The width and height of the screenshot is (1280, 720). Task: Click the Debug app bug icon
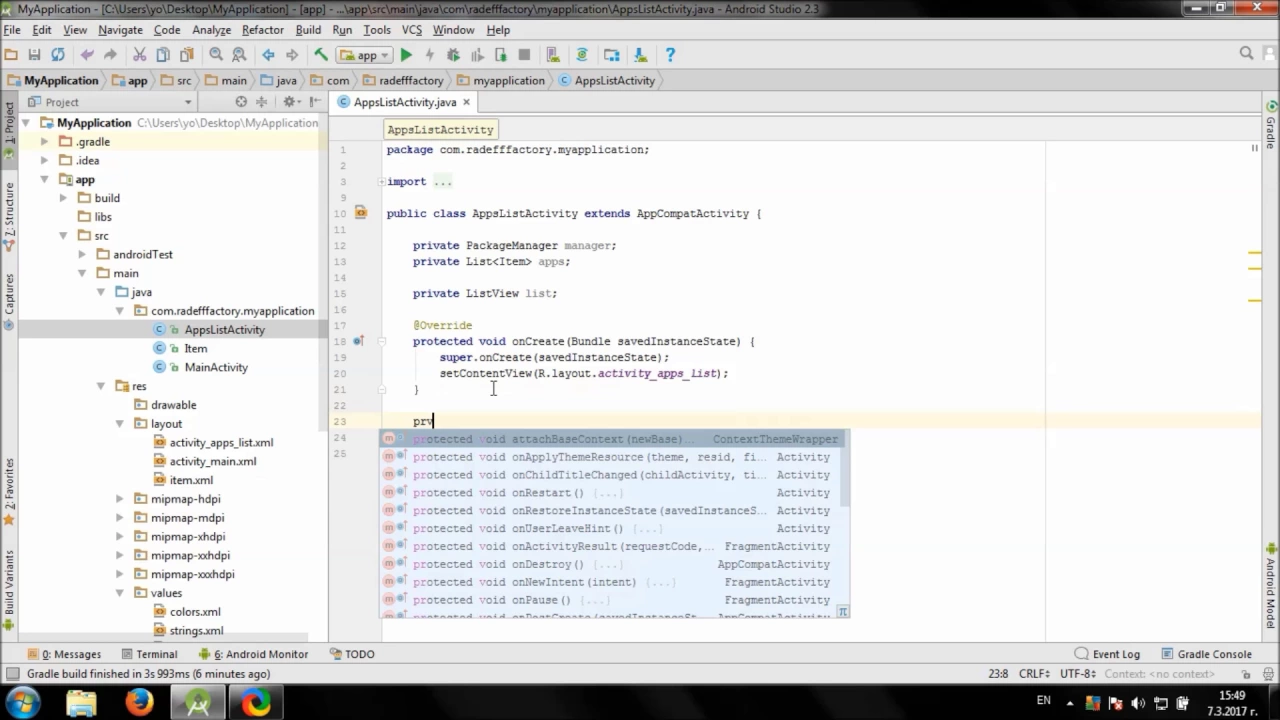coord(453,55)
